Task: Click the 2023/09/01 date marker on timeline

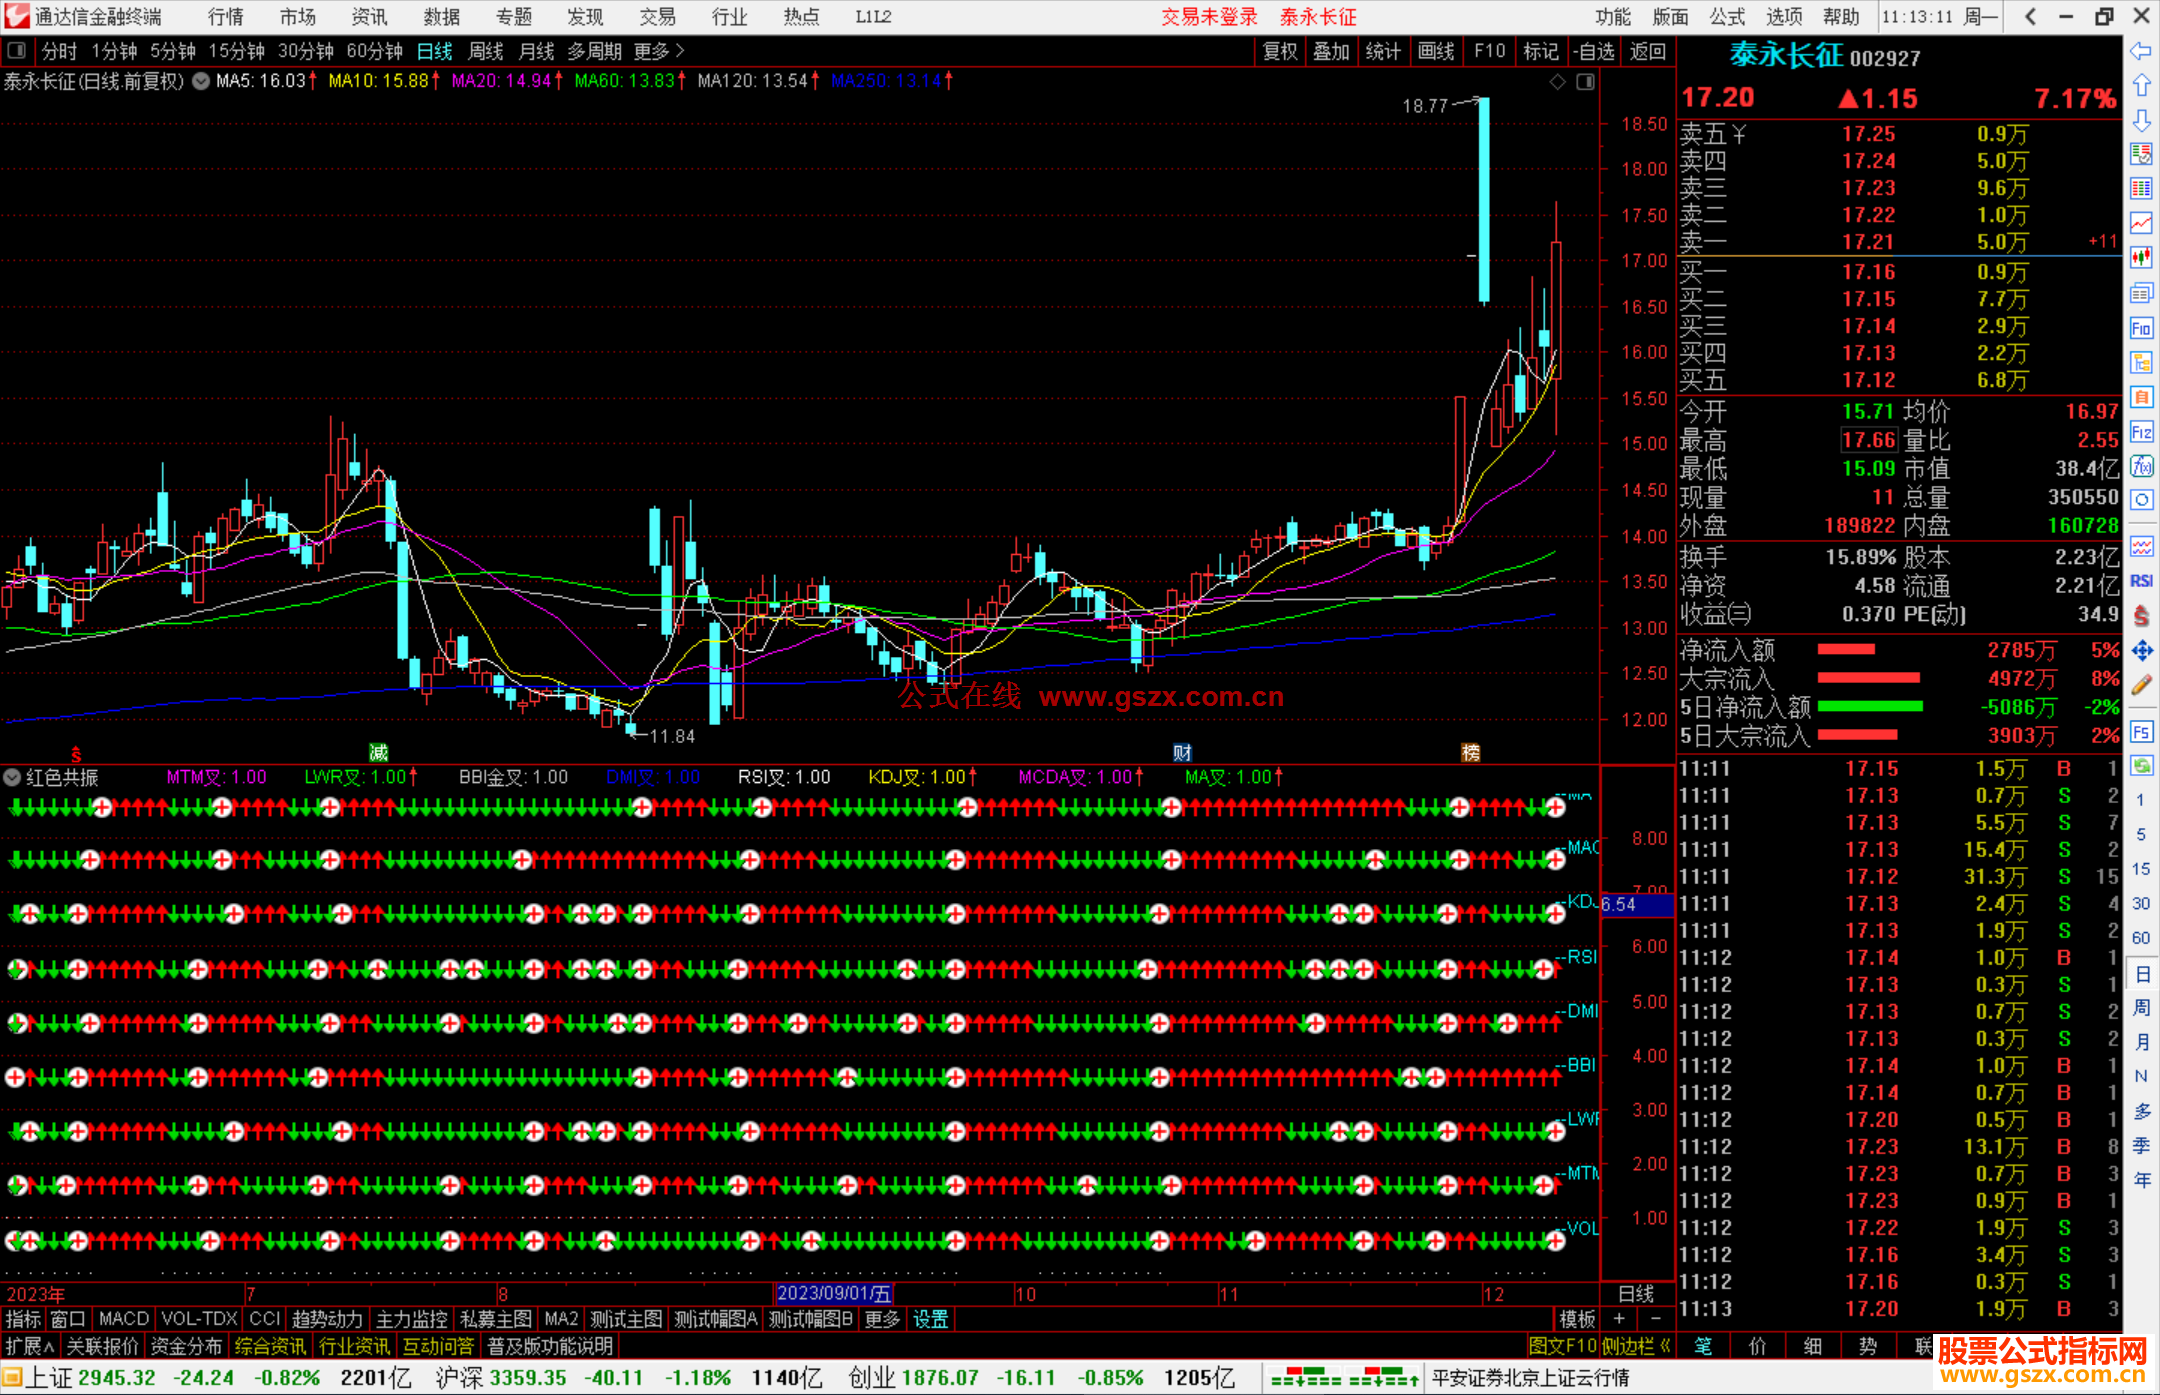Action: click(x=834, y=1294)
